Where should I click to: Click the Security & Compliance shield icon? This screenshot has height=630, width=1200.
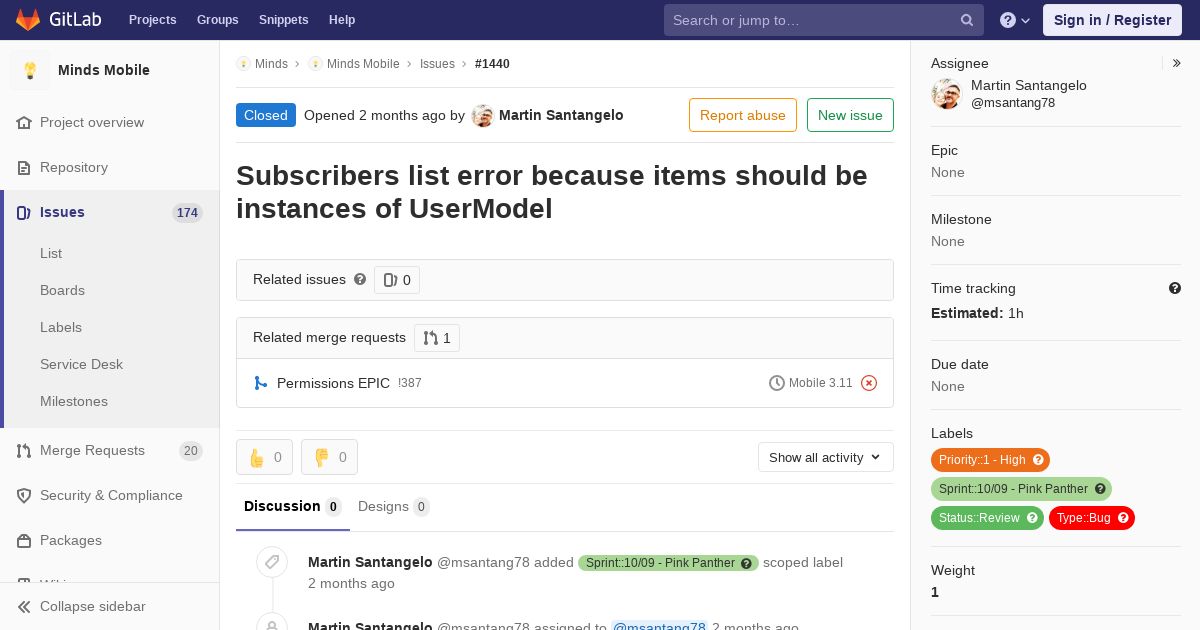pyautogui.click(x=24, y=496)
